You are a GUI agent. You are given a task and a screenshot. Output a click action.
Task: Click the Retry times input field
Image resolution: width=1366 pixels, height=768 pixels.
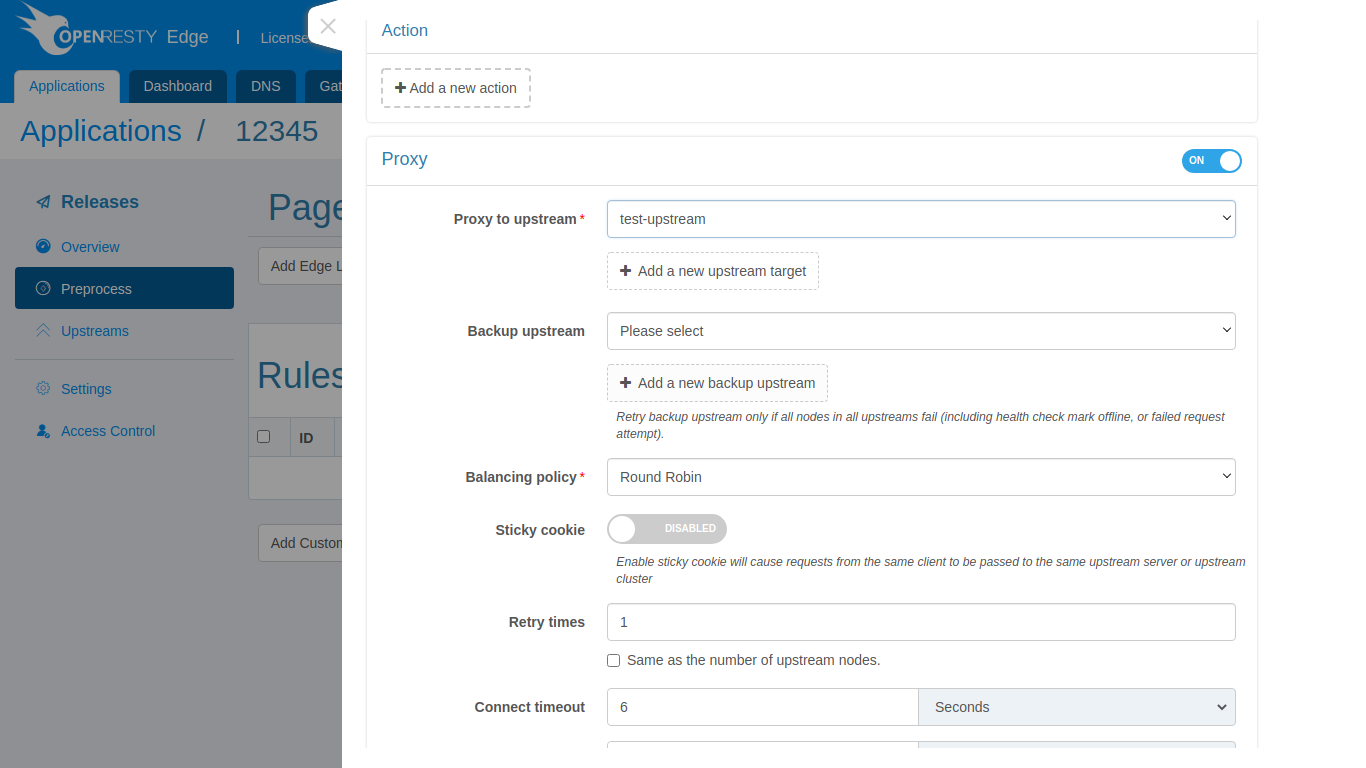point(921,622)
